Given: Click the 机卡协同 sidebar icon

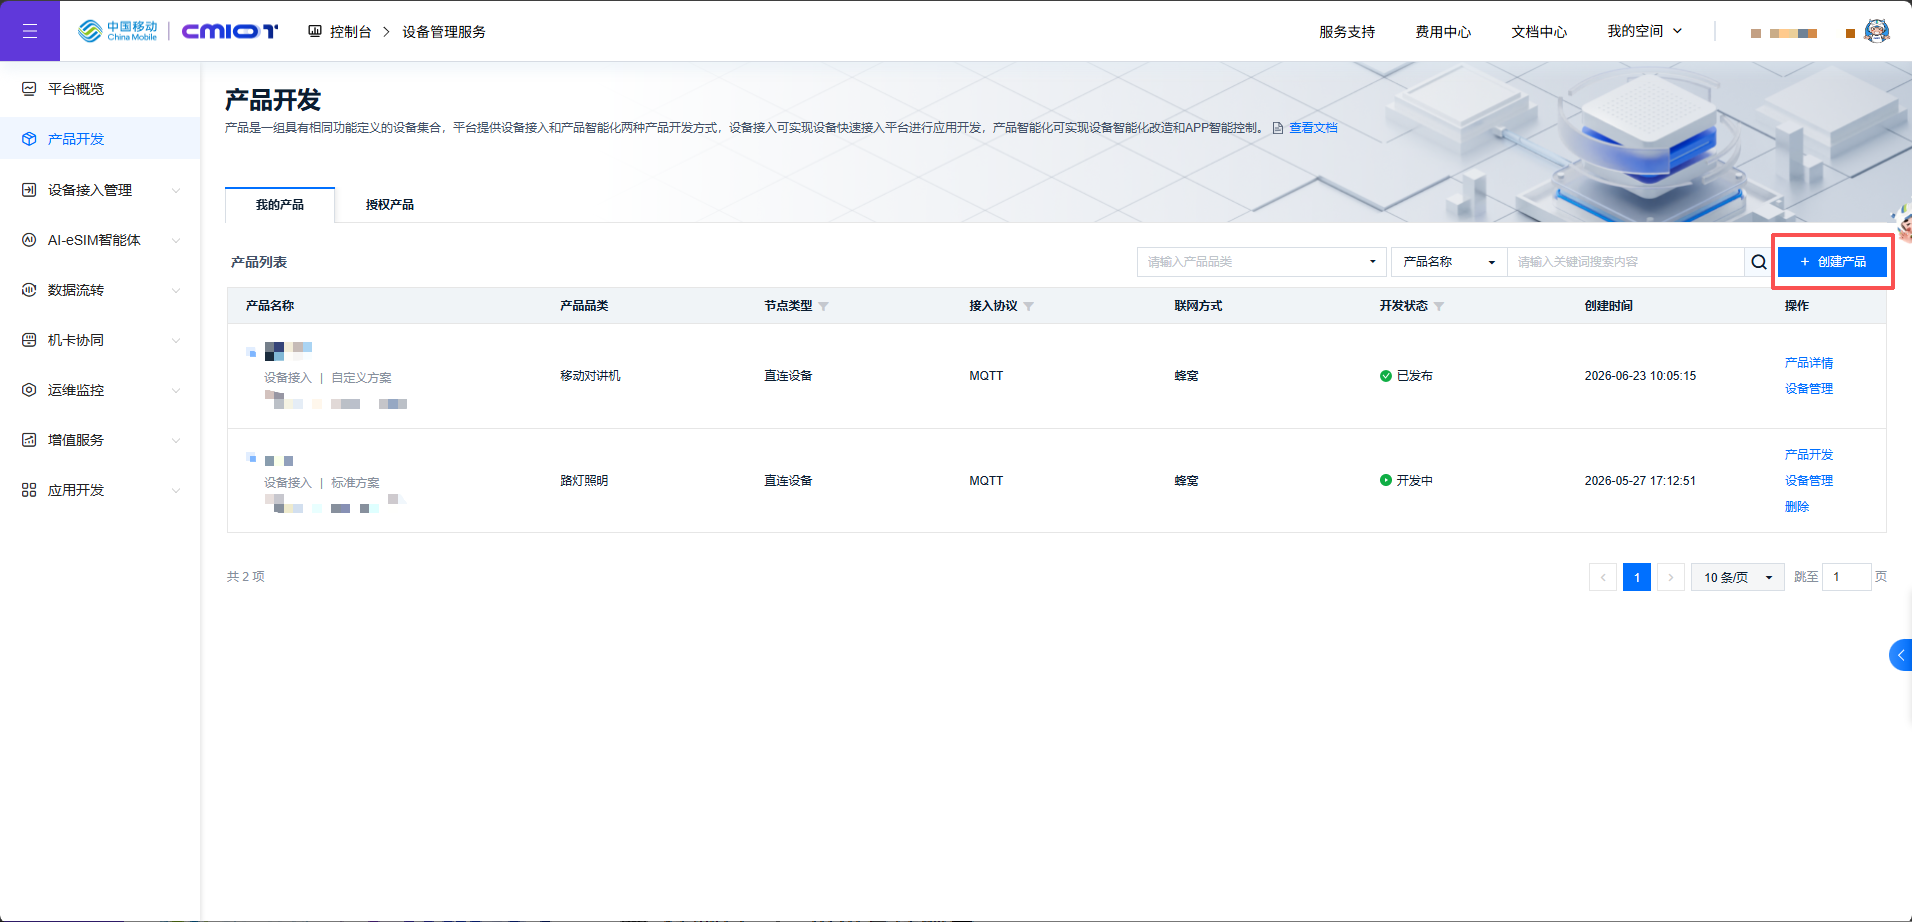Looking at the screenshot, I should tap(29, 340).
